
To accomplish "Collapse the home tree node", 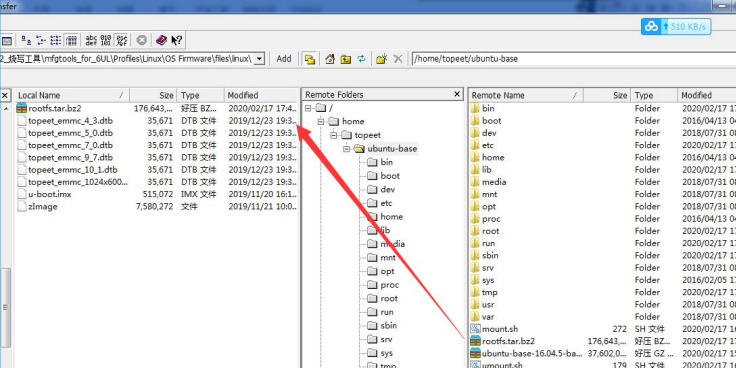I will pyautogui.click(x=321, y=122).
